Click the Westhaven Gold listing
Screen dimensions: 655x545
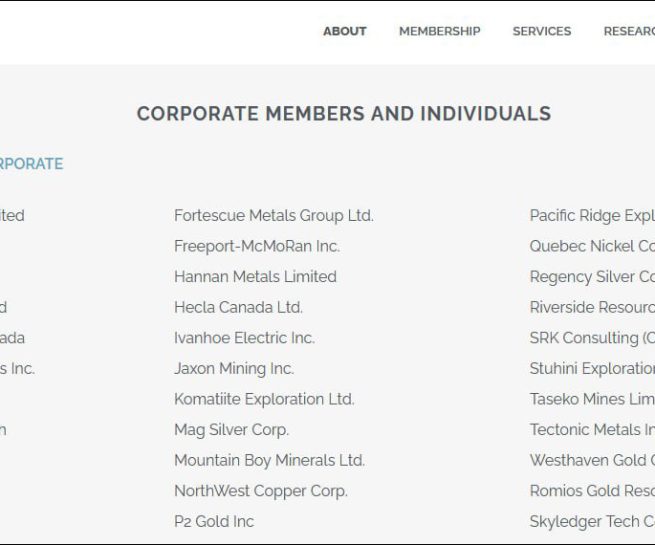coord(592,460)
